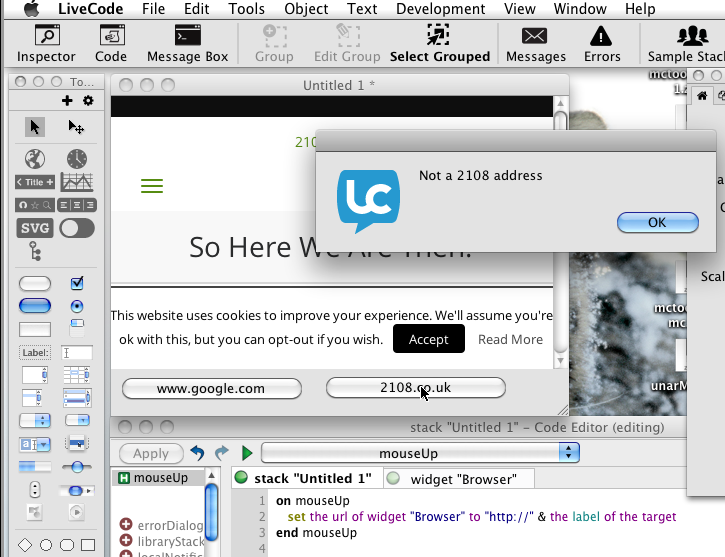This screenshot has height=557, width=725.
Task: Click the 2108.co.uk button
Action: click(416, 387)
